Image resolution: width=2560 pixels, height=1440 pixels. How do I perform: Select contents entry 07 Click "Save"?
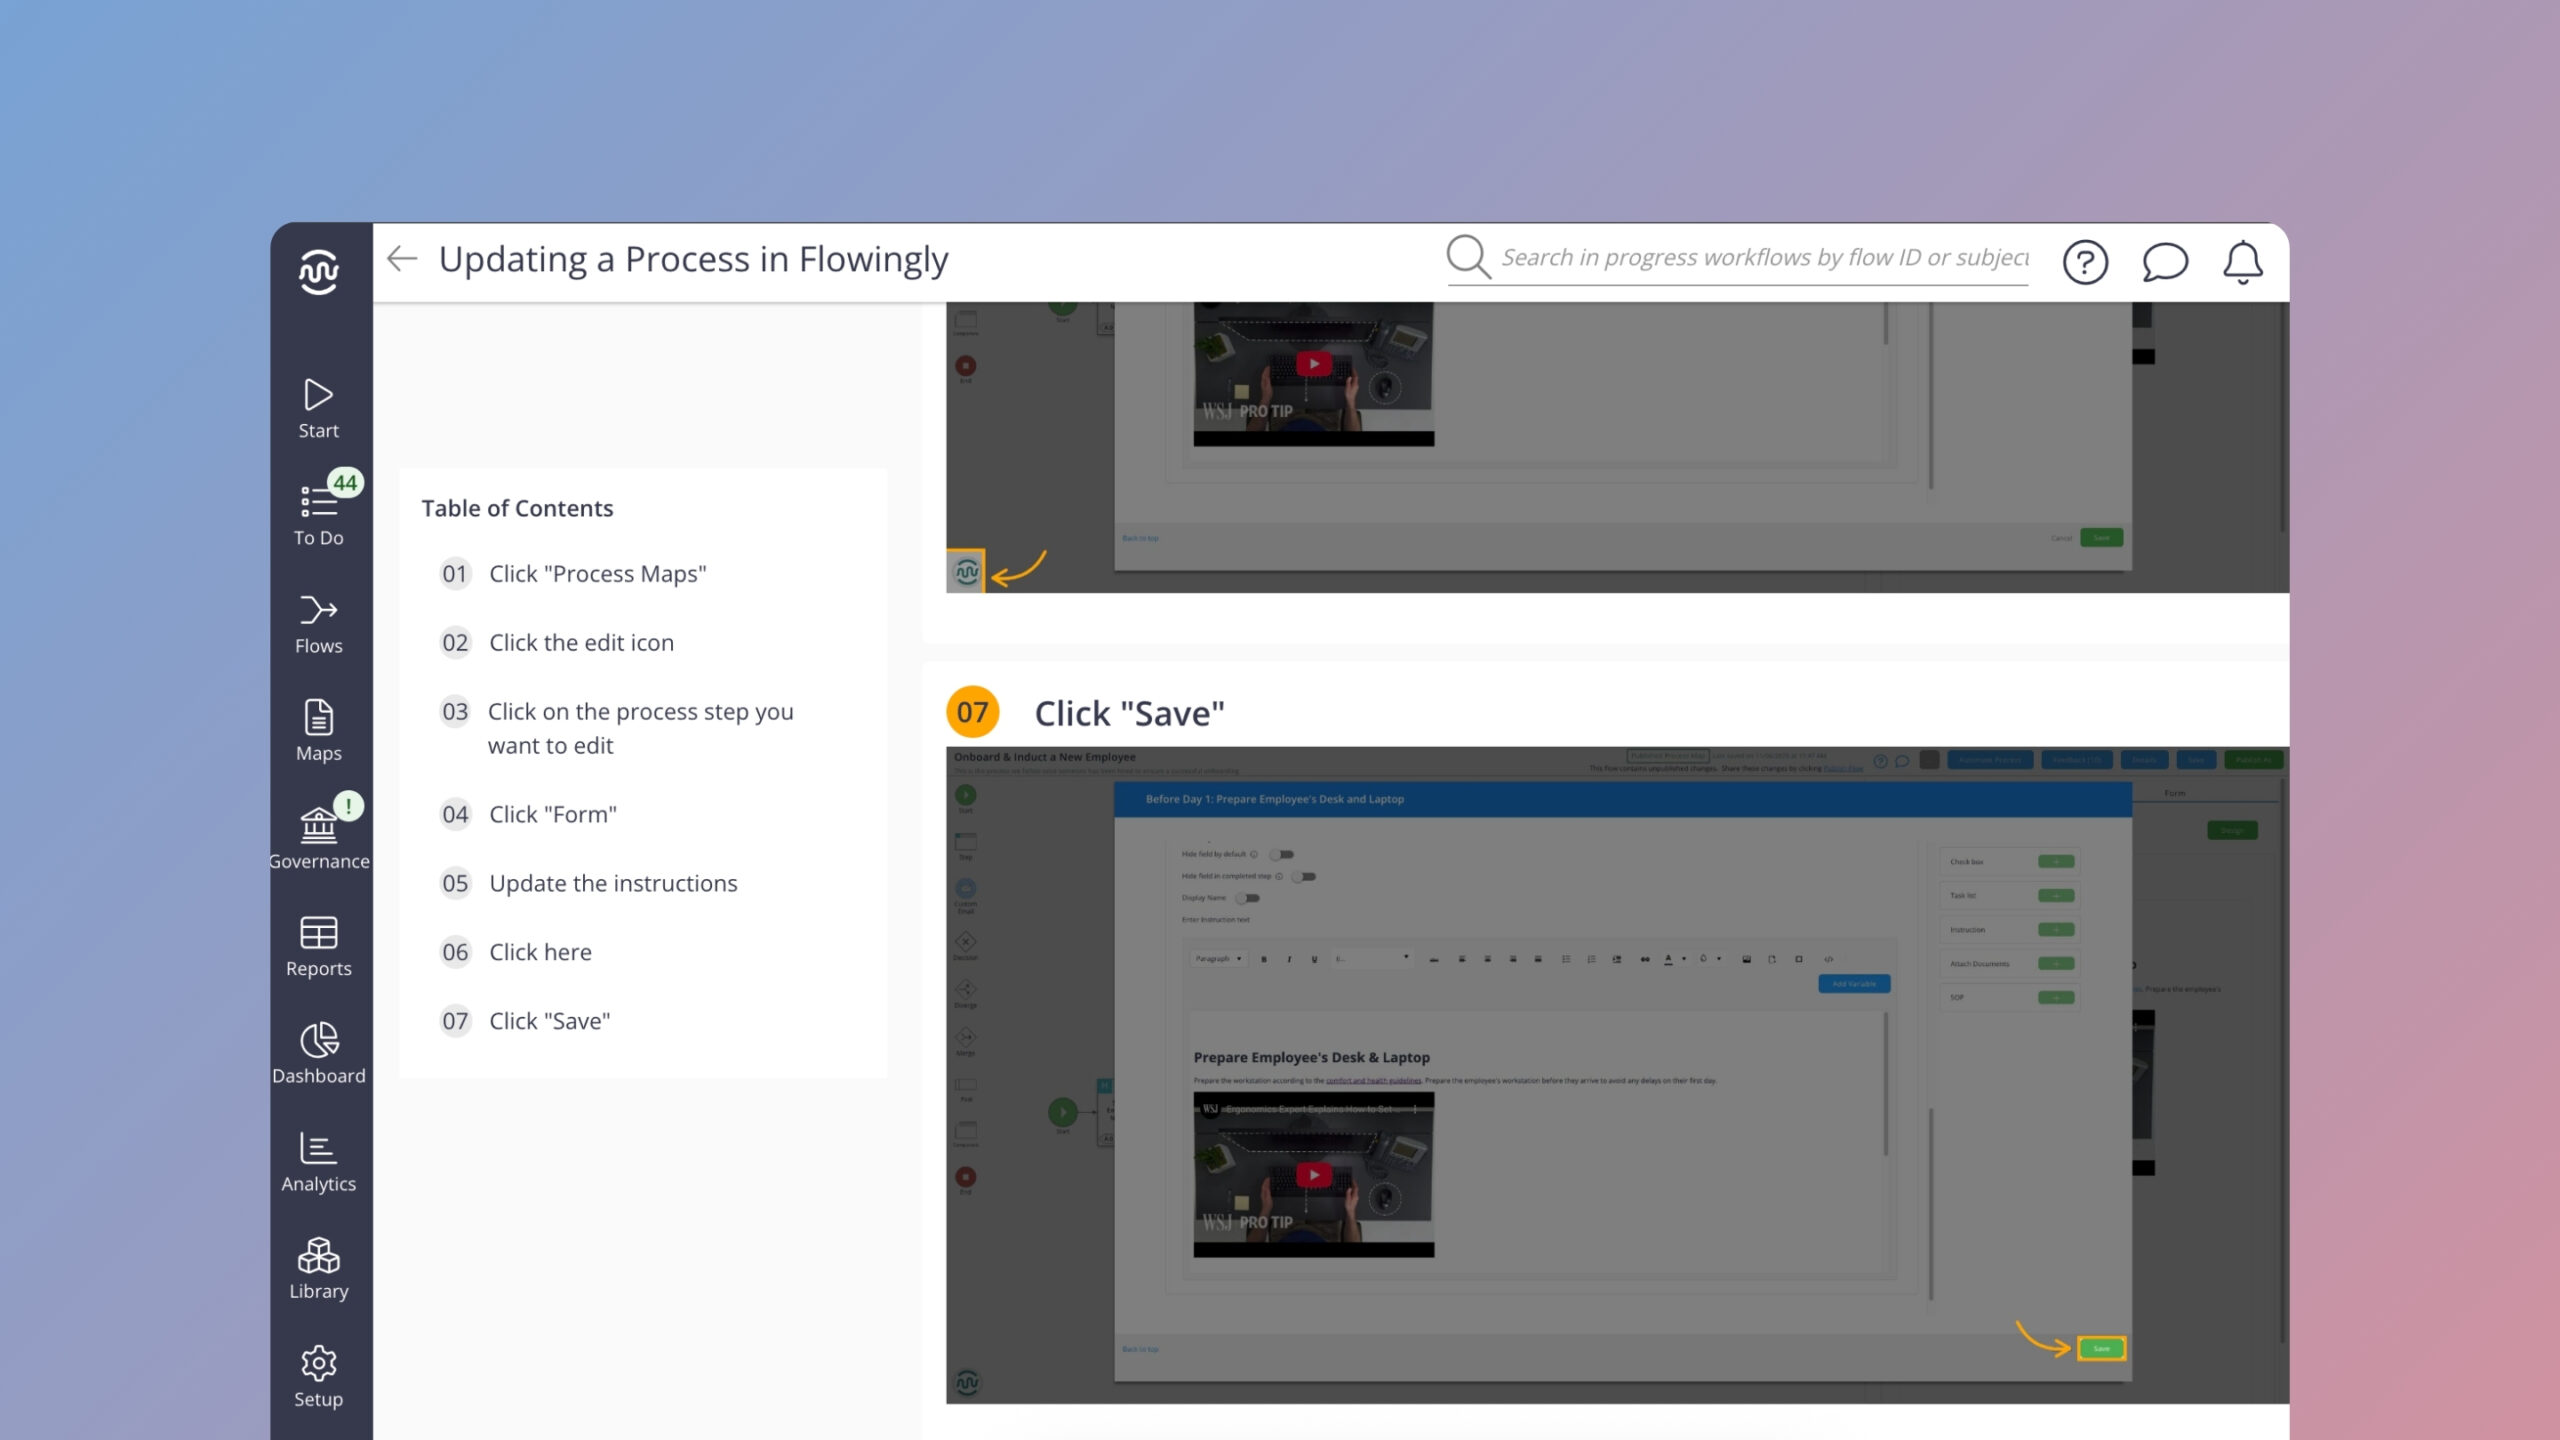pos(549,1021)
